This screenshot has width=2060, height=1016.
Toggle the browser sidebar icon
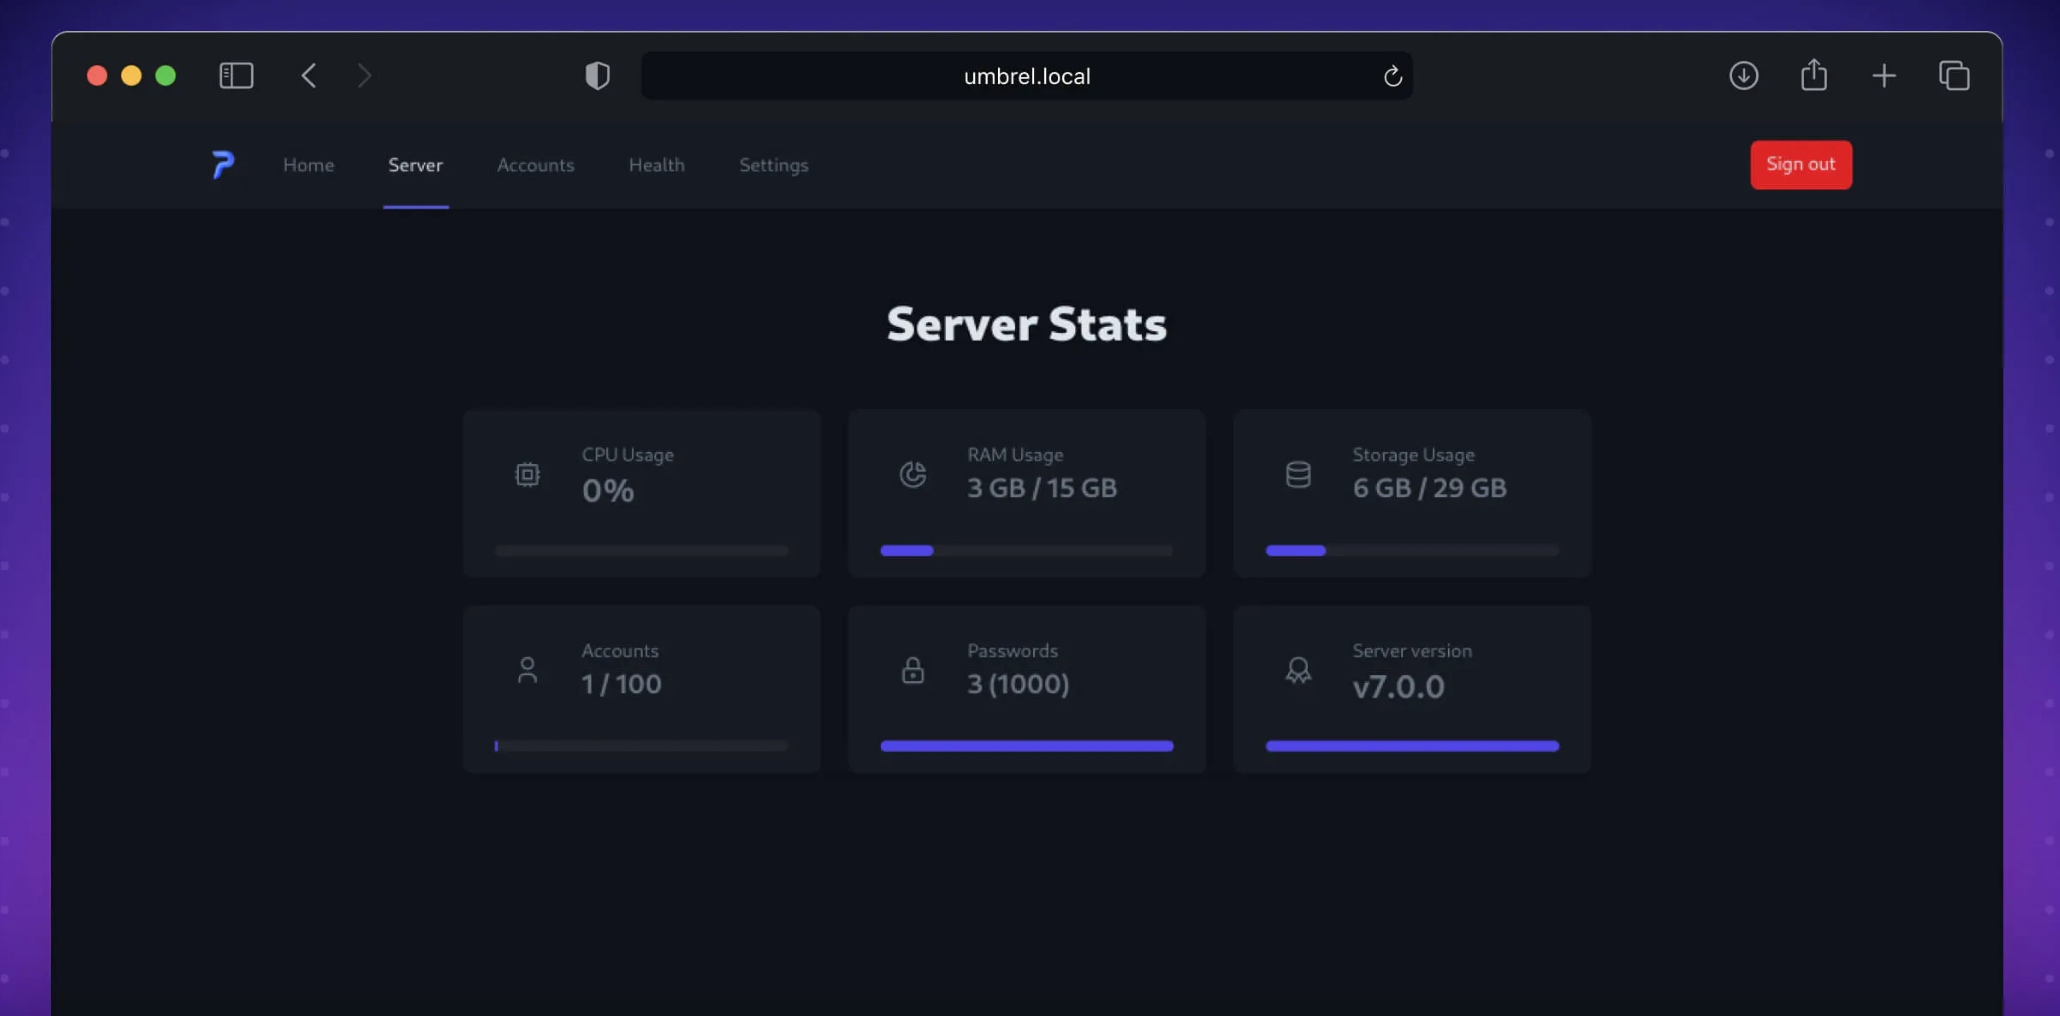click(x=236, y=75)
